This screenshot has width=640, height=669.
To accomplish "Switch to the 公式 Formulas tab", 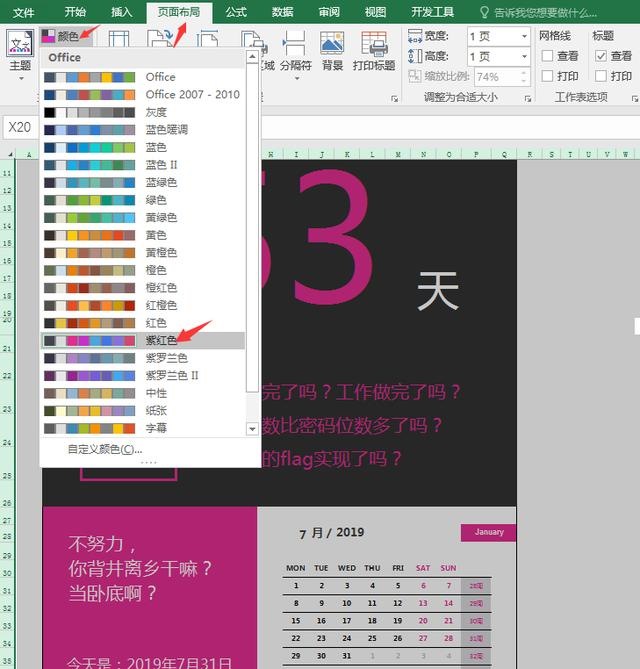I will (x=236, y=12).
